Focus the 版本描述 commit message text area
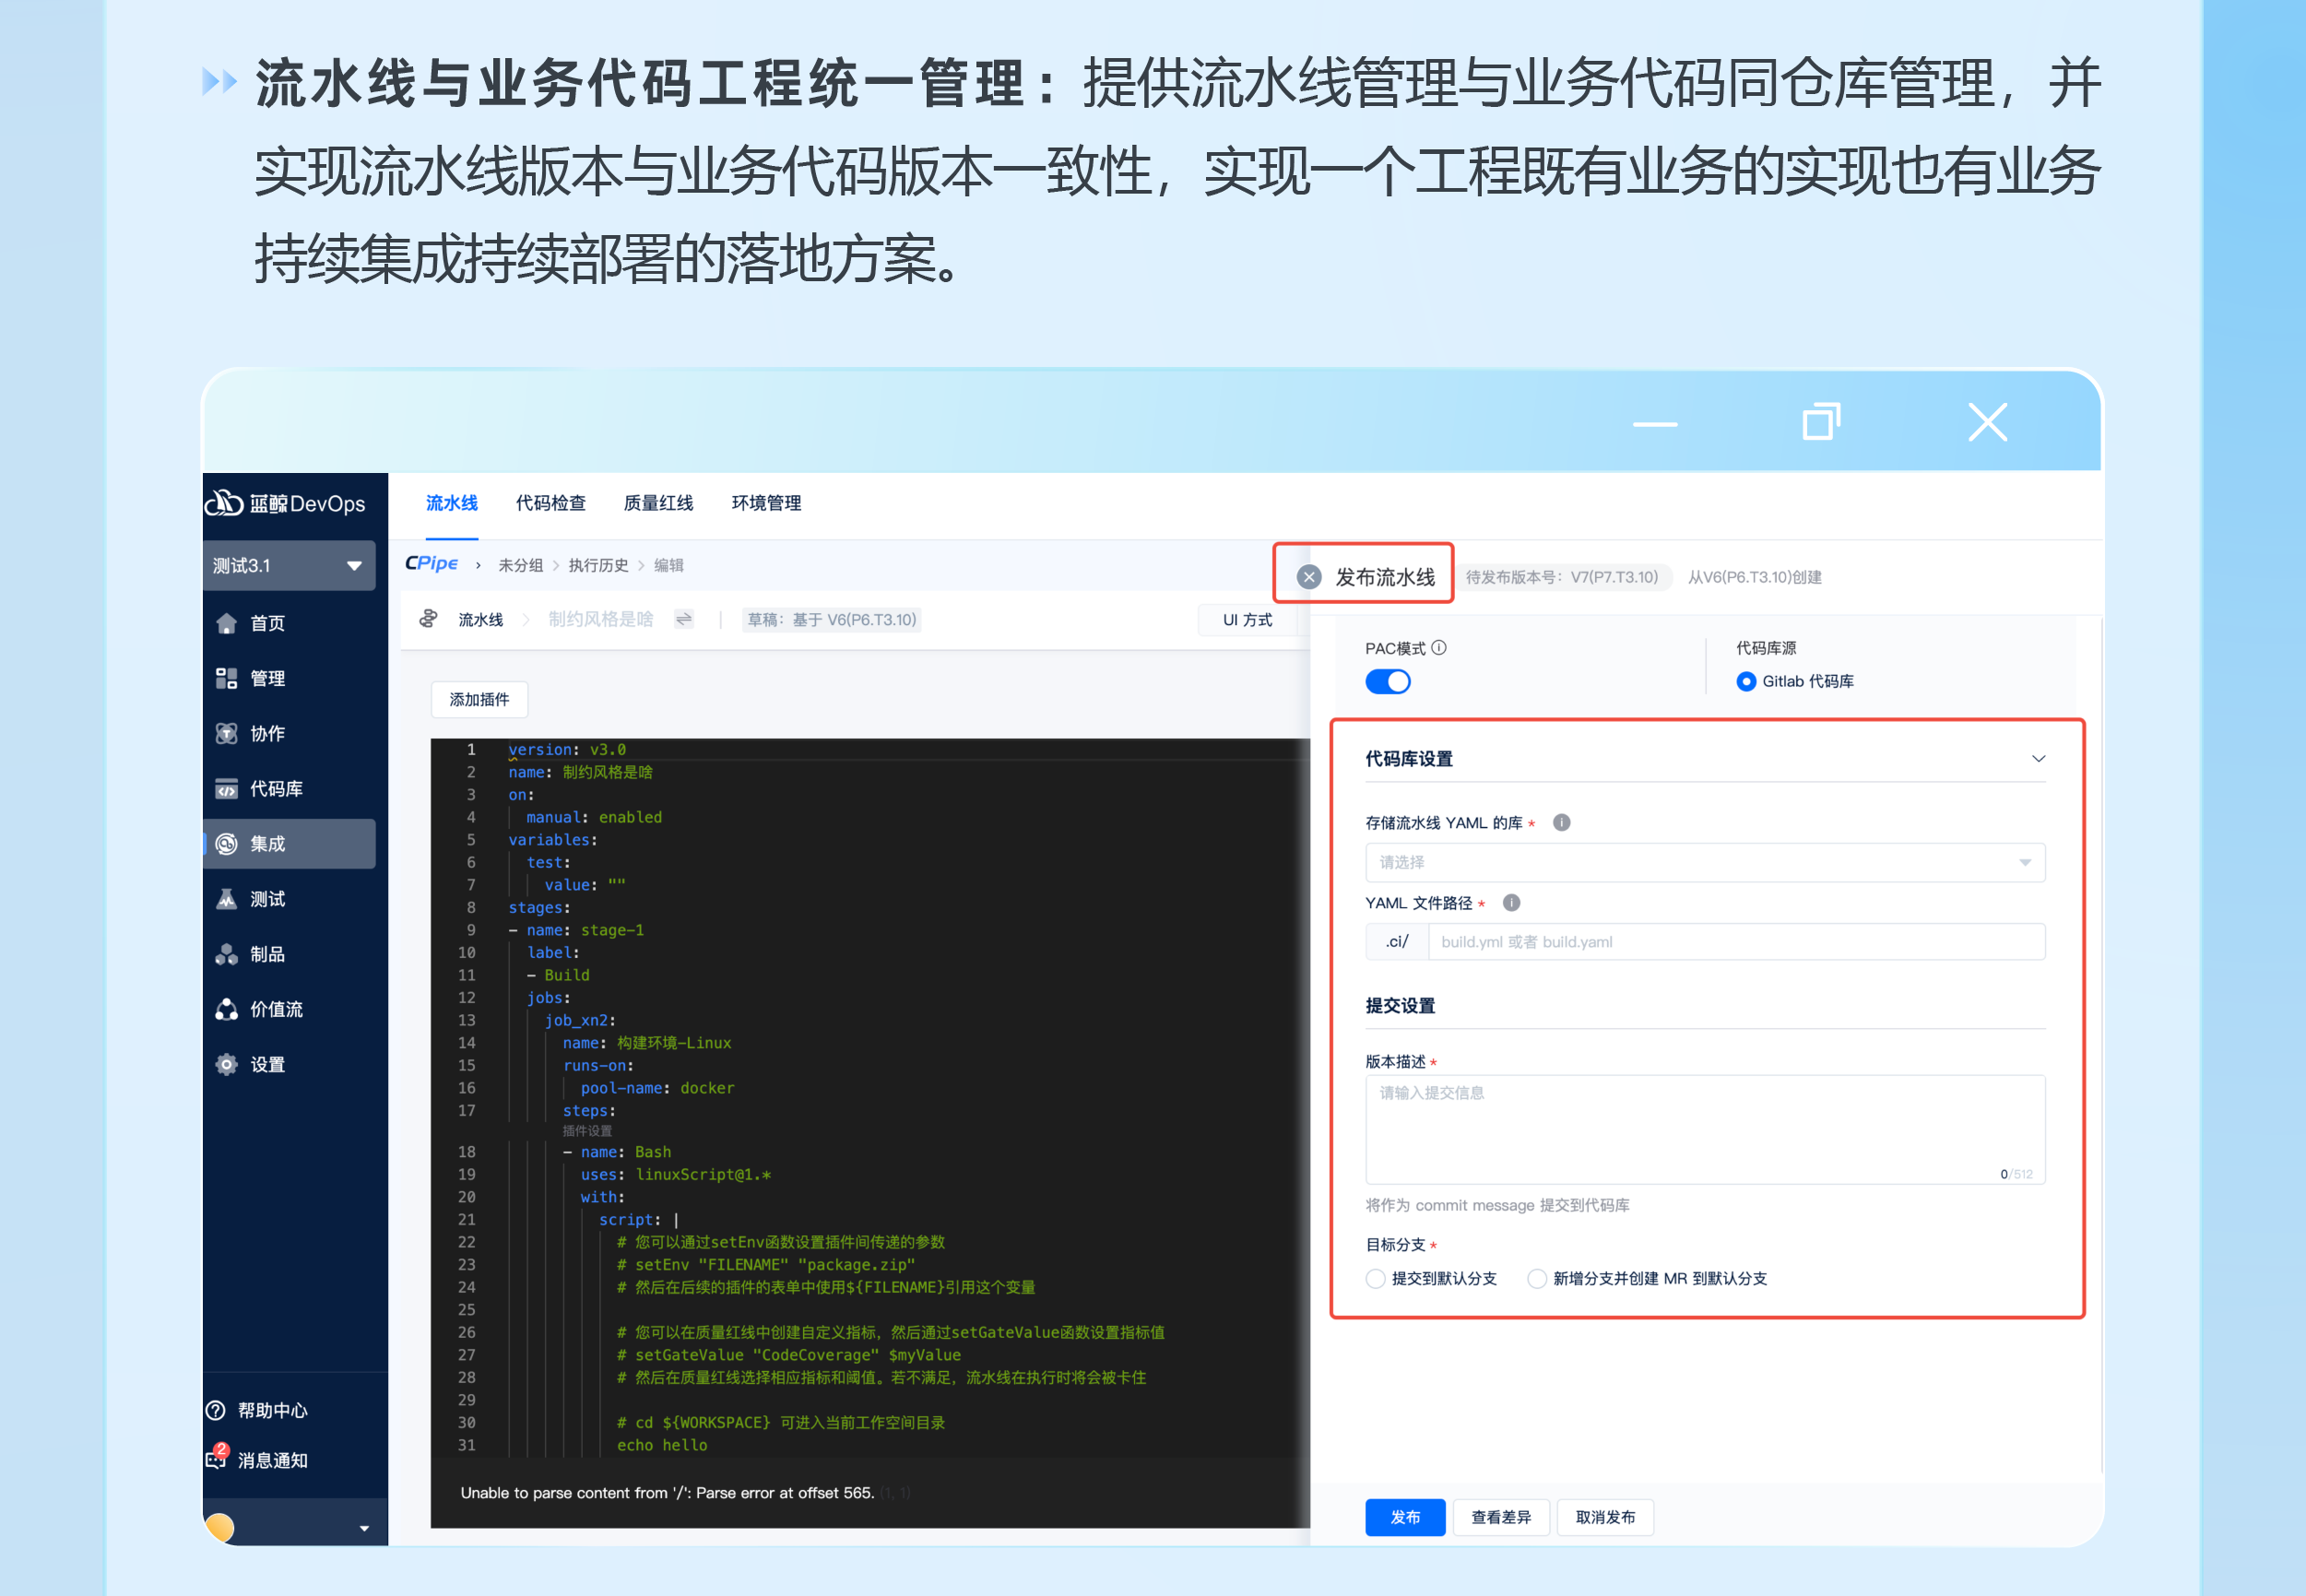Viewport: 2306px width, 1596px height. (x=1705, y=1130)
